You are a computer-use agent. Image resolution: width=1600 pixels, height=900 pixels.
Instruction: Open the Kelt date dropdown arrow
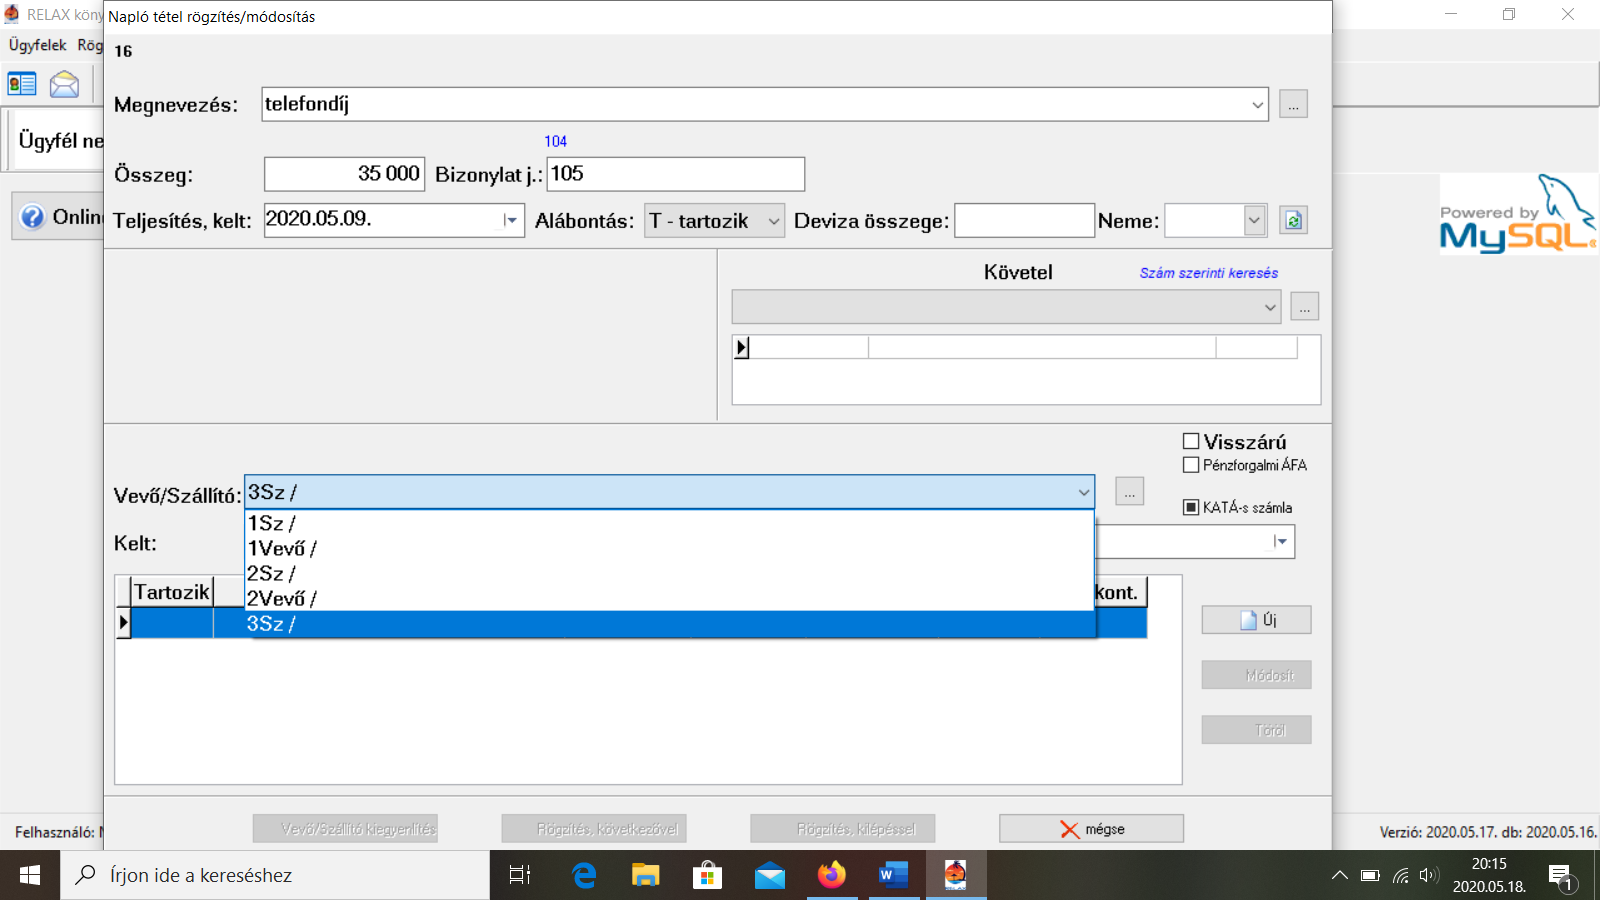(x=1281, y=541)
